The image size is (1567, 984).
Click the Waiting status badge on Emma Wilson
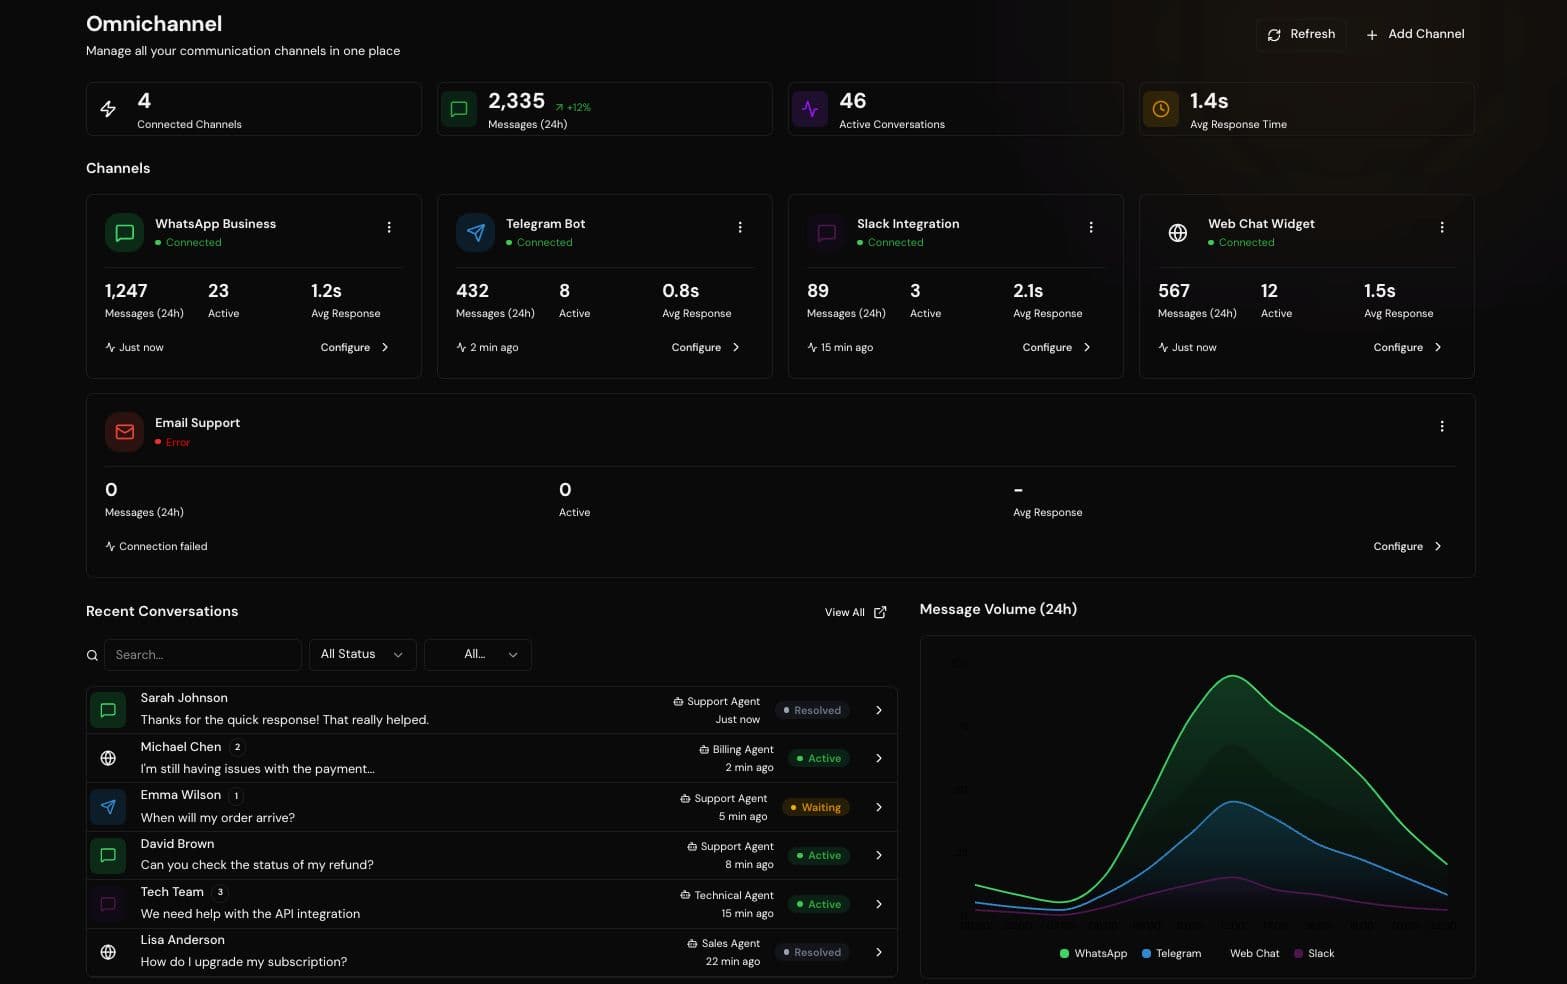[x=815, y=807]
